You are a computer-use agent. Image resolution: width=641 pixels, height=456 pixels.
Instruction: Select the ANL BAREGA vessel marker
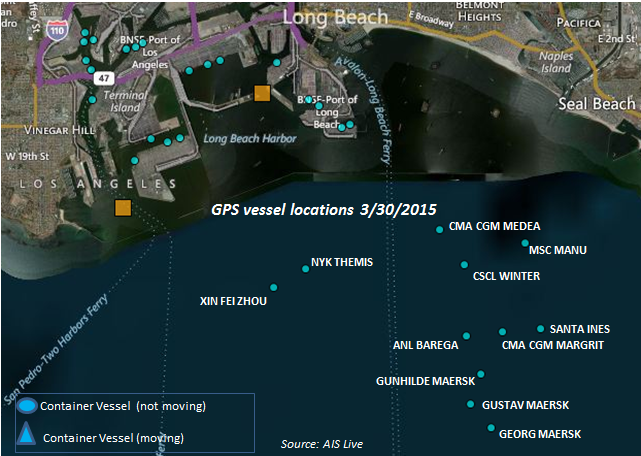pyautogui.click(x=466, y=336)
